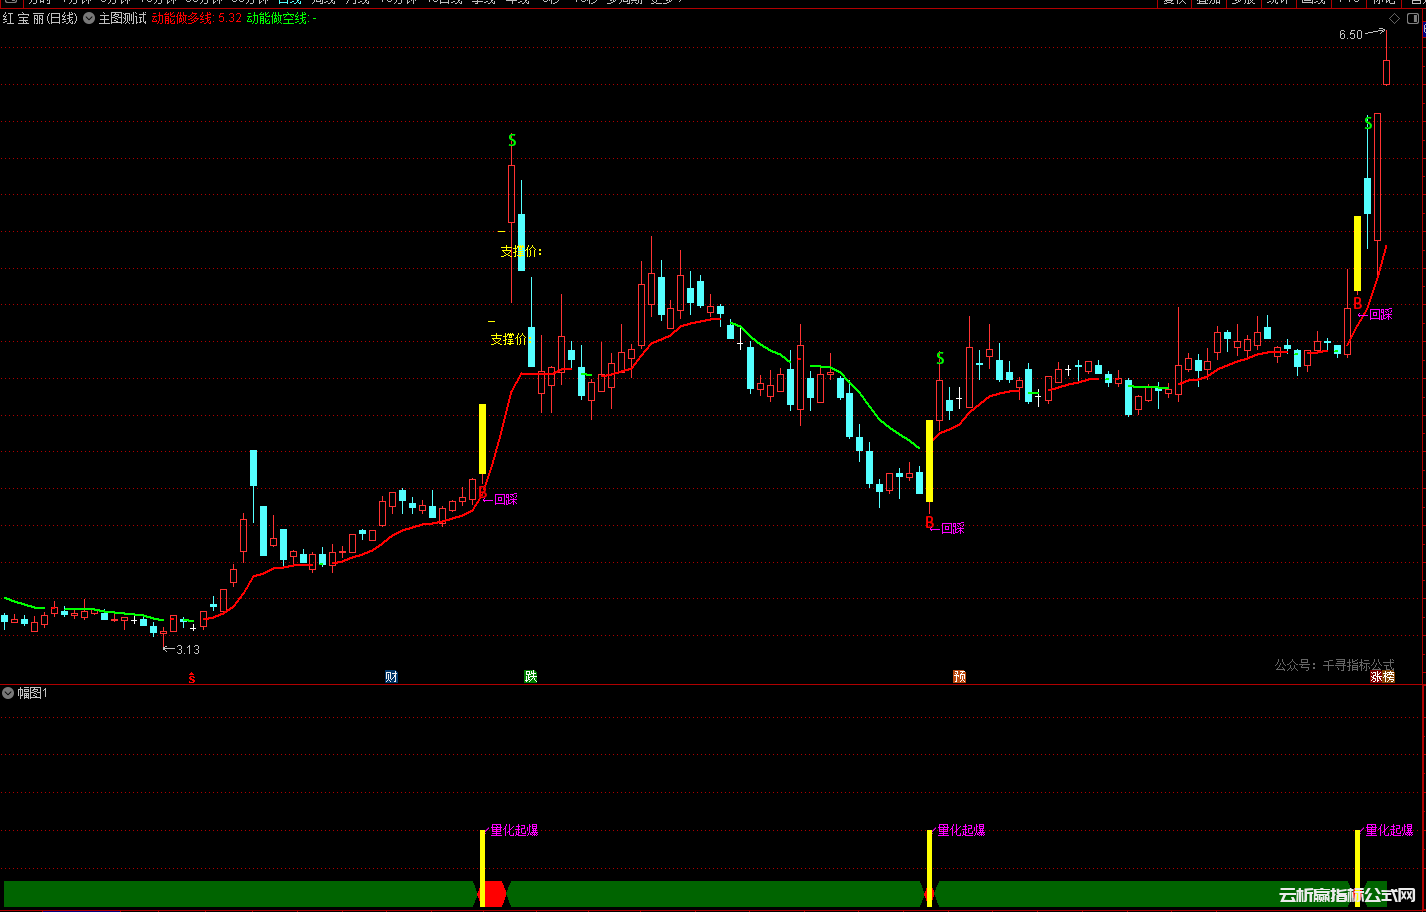1426x912 pixels.
Task: Click the green $ signal above the mid-chart rebound
Action: click(x=940, y=358)
